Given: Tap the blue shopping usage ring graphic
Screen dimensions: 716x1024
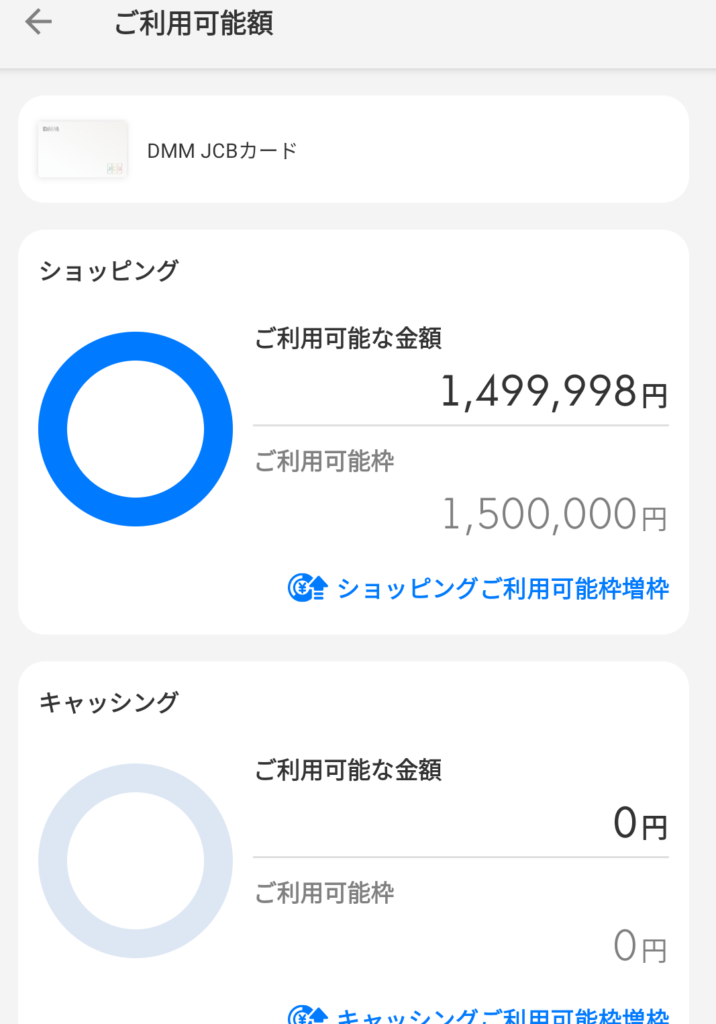Looking at the screenshot, I should pos(135,428).
